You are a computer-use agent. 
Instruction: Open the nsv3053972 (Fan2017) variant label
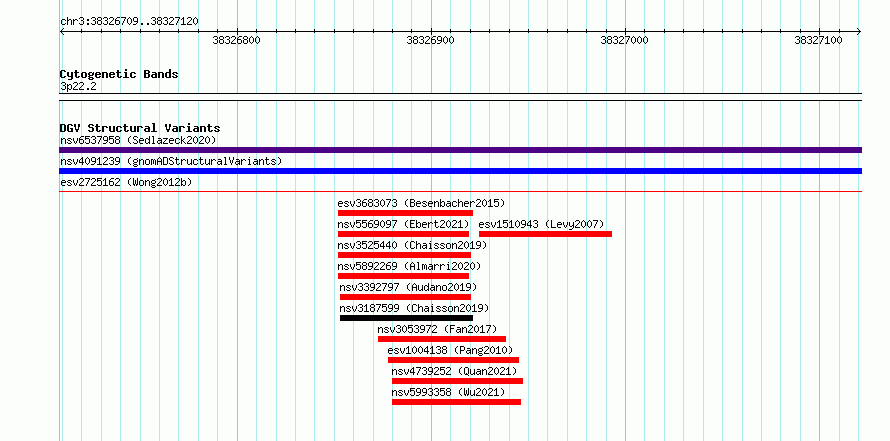point(437,329)
